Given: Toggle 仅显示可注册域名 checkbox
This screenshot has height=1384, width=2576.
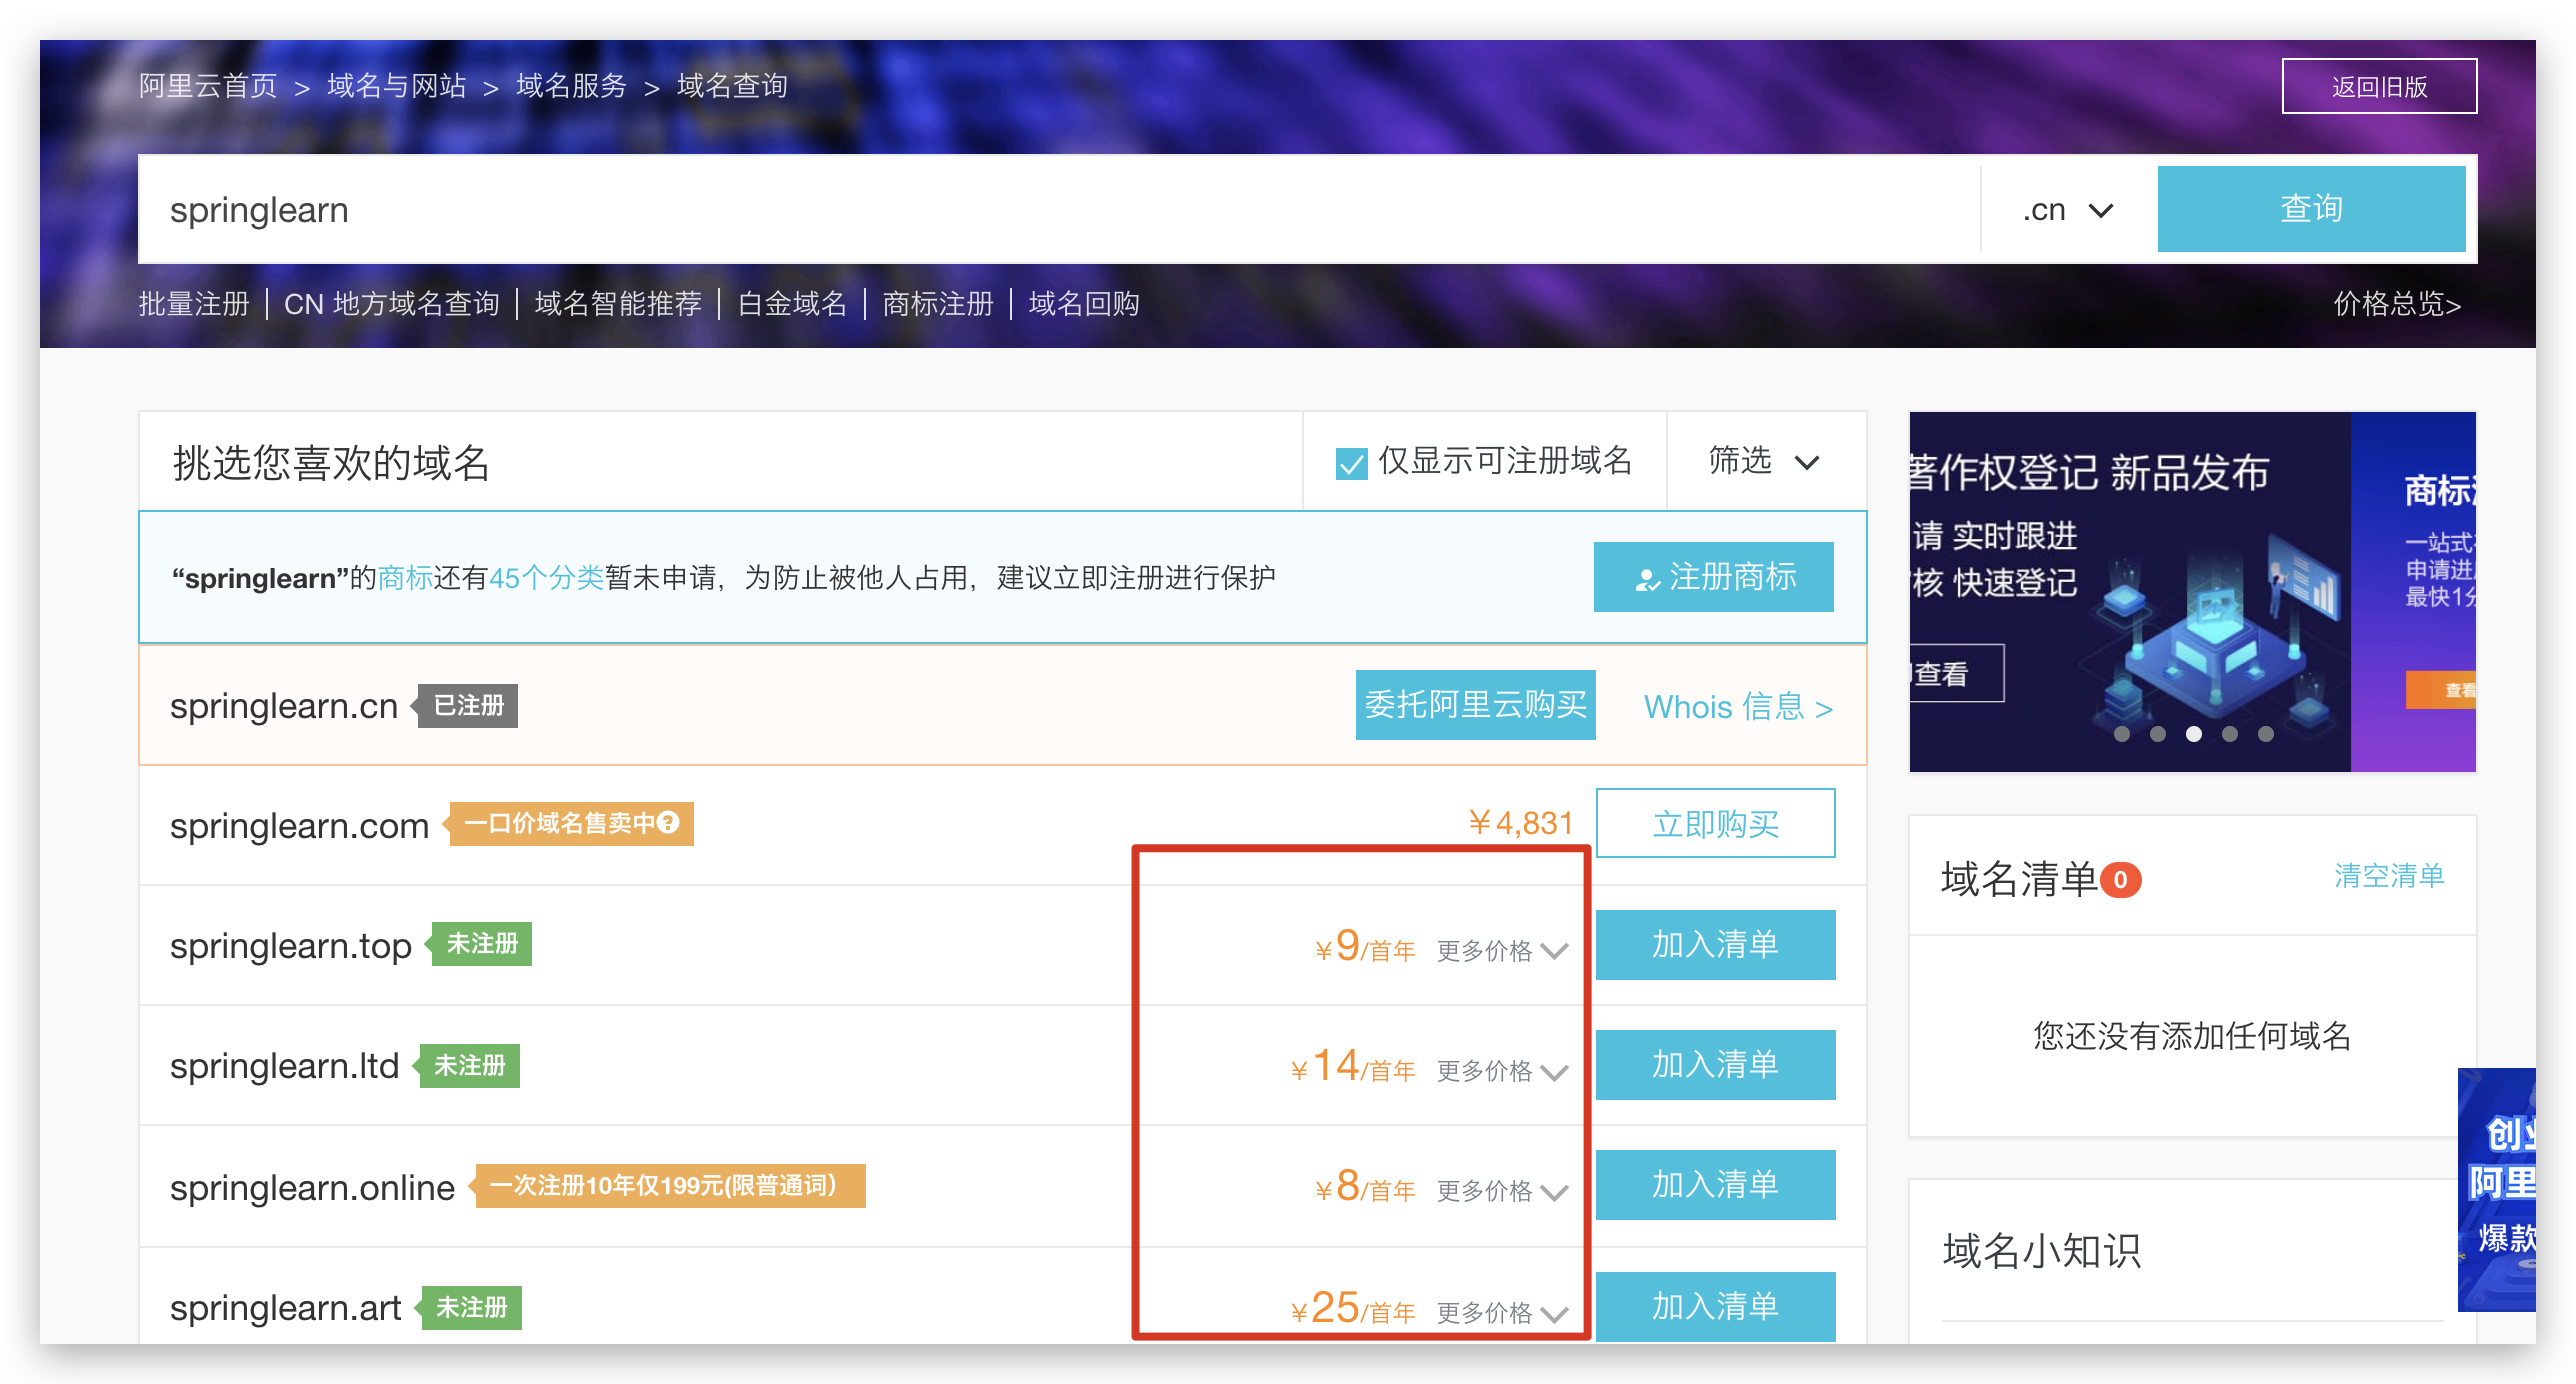Looking at the screenshot, I should coord(1351,463).
